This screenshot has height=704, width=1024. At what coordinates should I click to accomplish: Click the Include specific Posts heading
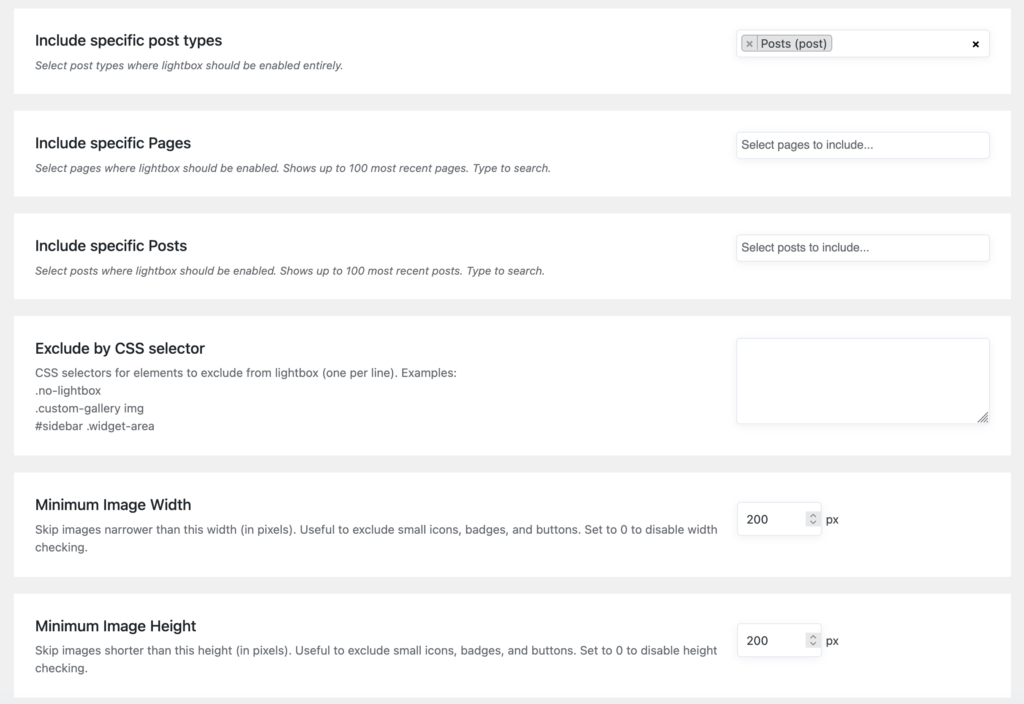111,246
